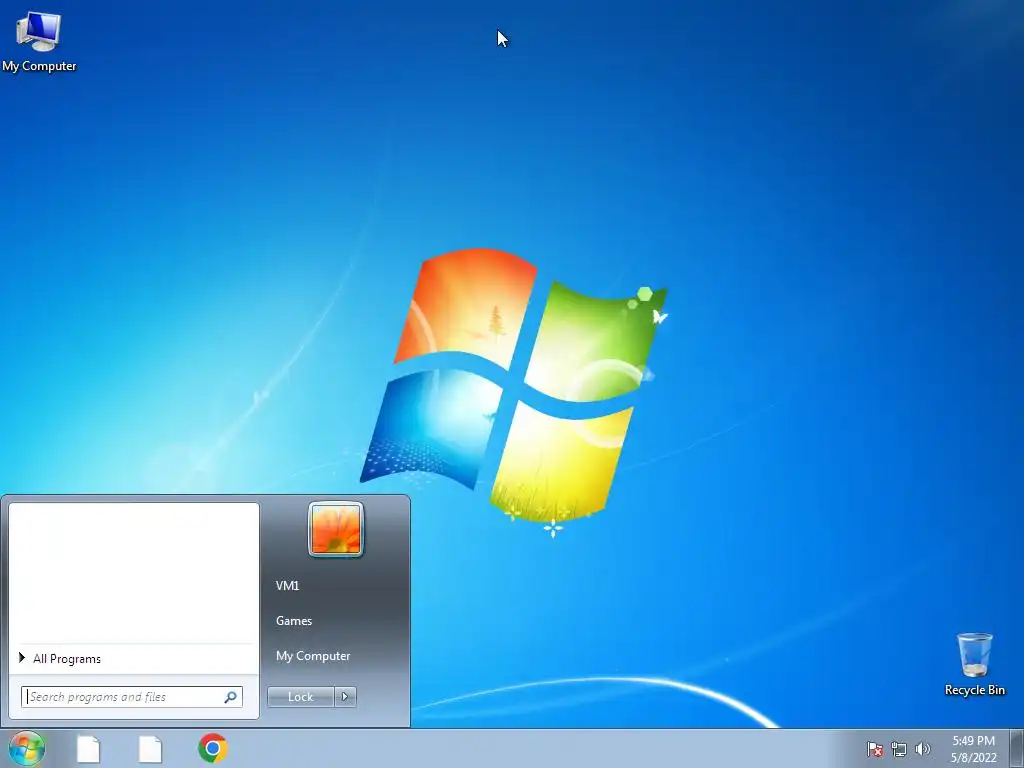Open the speaker volume tray icon
This screenshot has width=1024, height=768.
[x=922, y=749]
